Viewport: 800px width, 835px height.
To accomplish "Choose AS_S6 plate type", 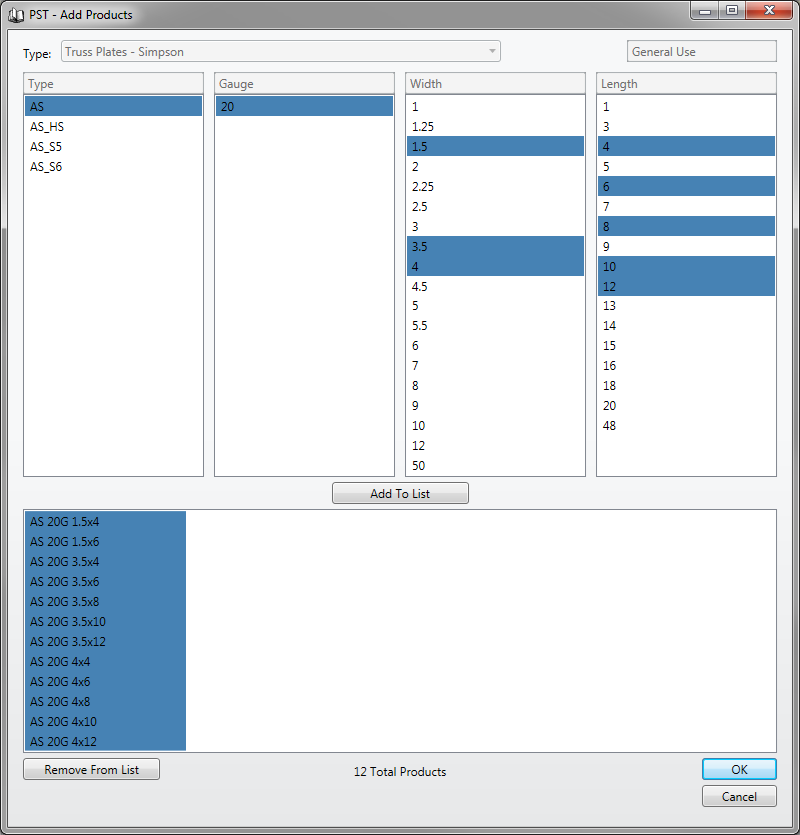I will point(46,167).
